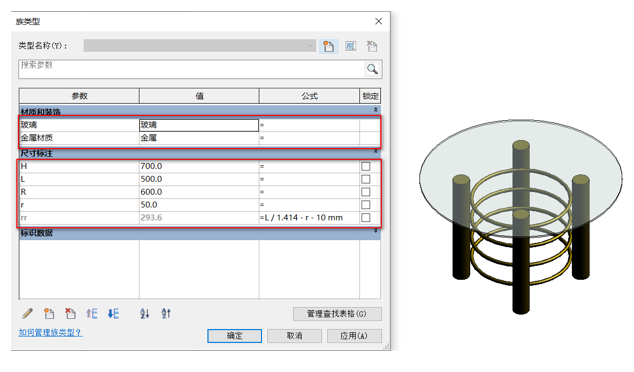Click the r value 50.0
Screen dimensions: 634x372
tap(199, 205)
